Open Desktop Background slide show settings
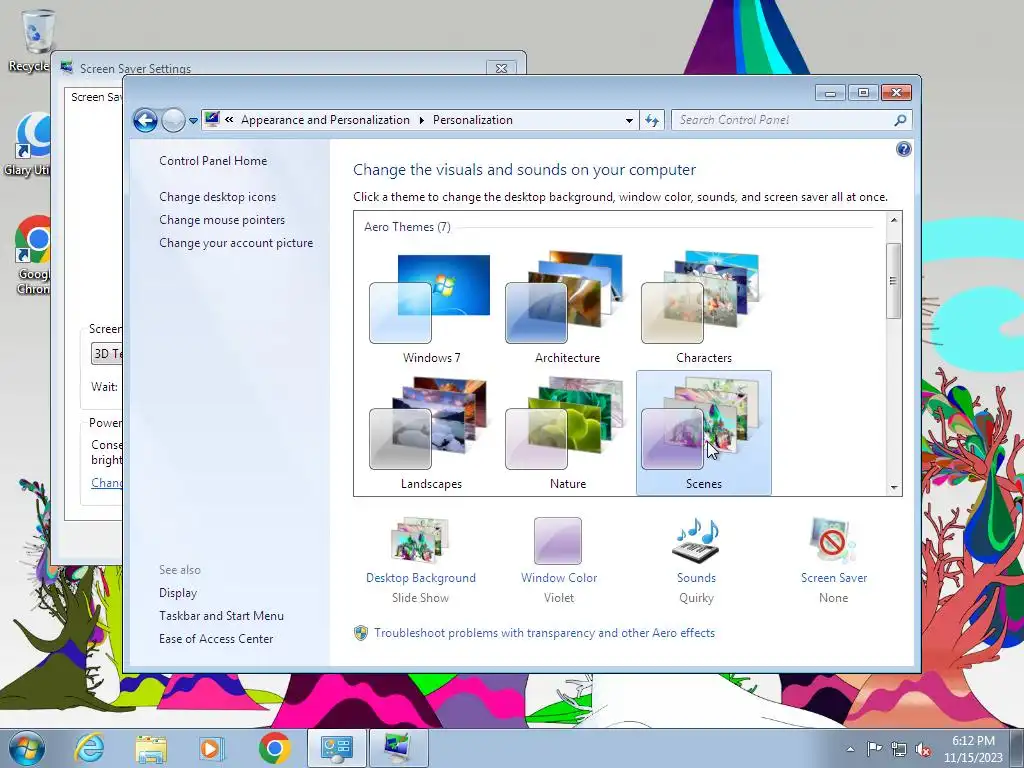Screen dimensions: 1024x768 tap(421, 560)
